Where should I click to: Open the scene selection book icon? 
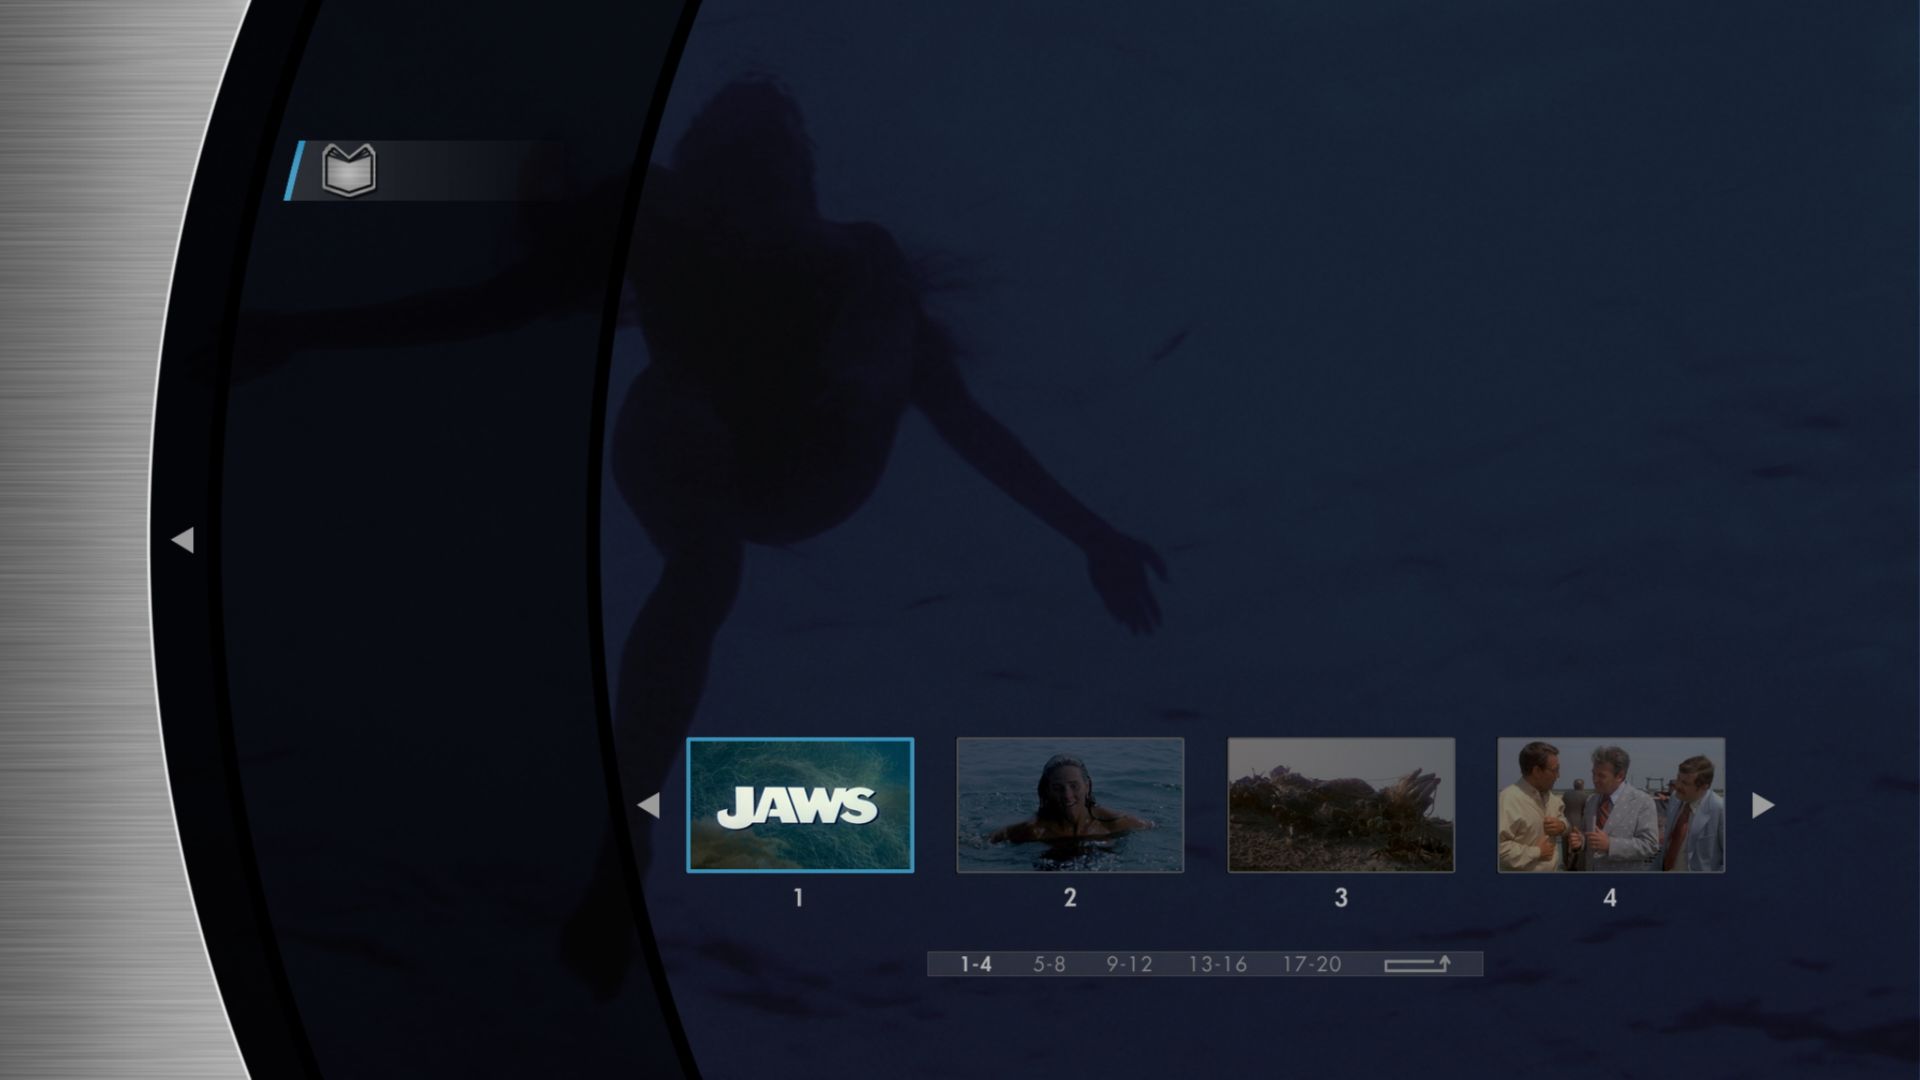point(349,170)
